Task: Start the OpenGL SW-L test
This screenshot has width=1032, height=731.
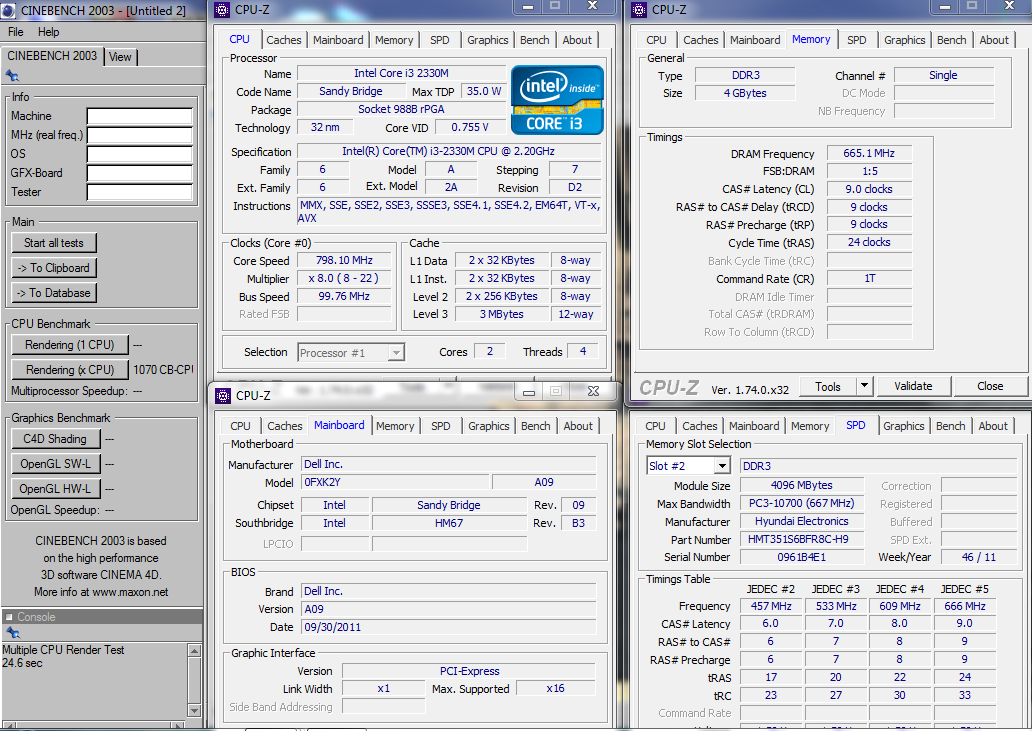Action: coord(55,464)
